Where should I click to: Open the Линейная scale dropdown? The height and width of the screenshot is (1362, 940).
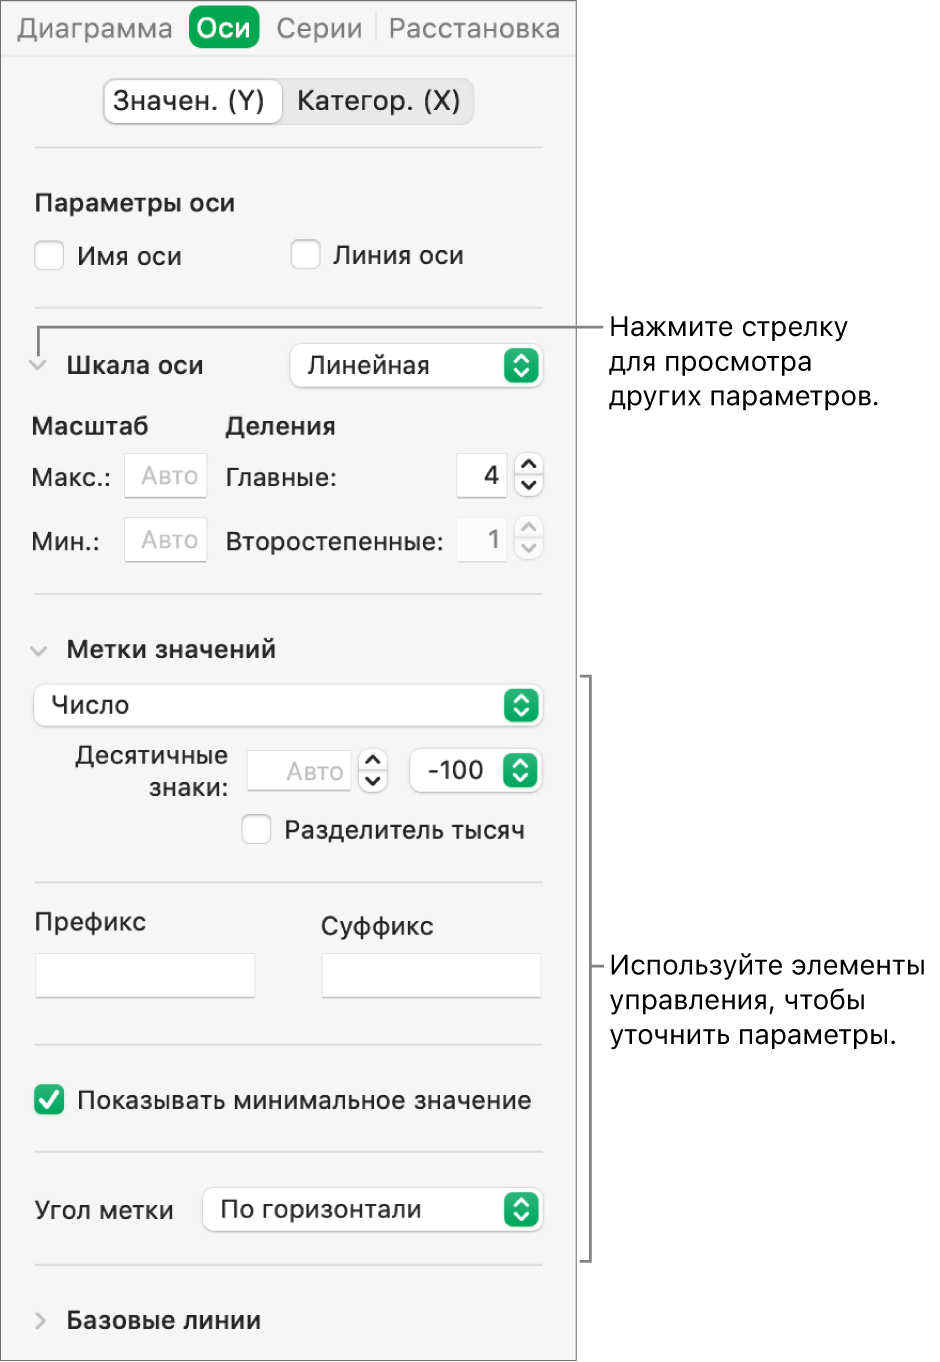pyautogui.click(x=416, y=366)
